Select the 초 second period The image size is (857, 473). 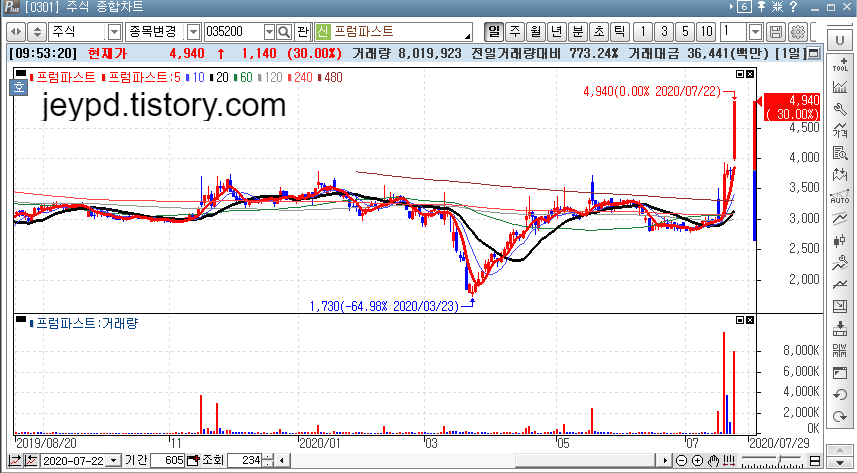(x=598, y=32)
